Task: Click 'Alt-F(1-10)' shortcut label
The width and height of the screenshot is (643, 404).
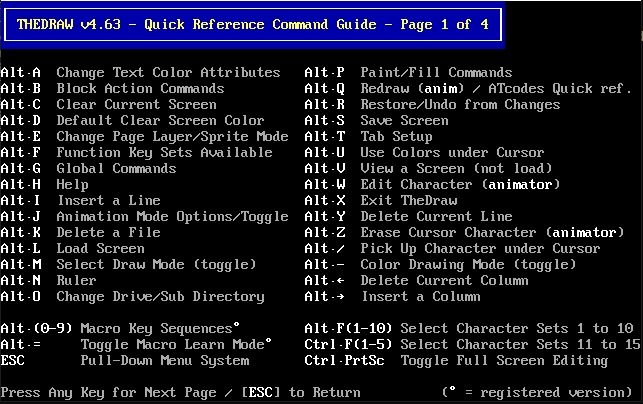Action: (x=348, y=329)
